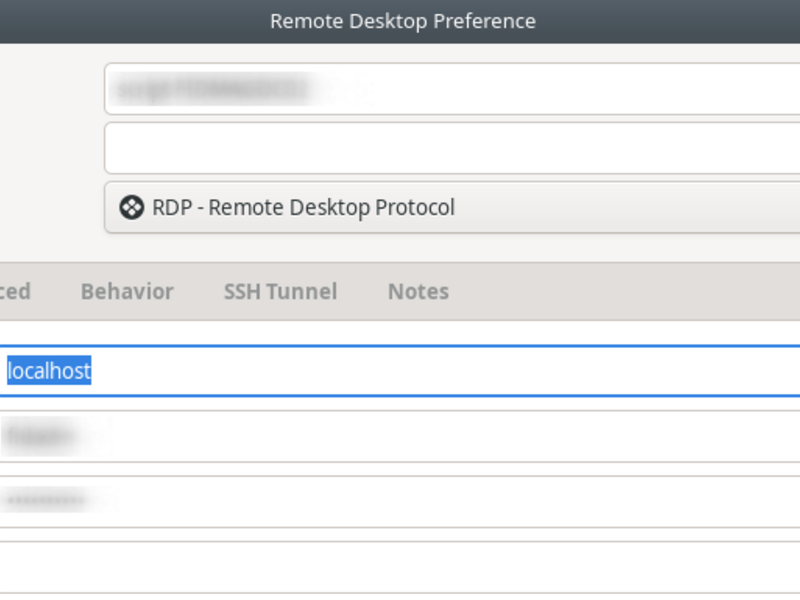
Task: Go to the partially visible Advanced tab
Action: [15, 292]
